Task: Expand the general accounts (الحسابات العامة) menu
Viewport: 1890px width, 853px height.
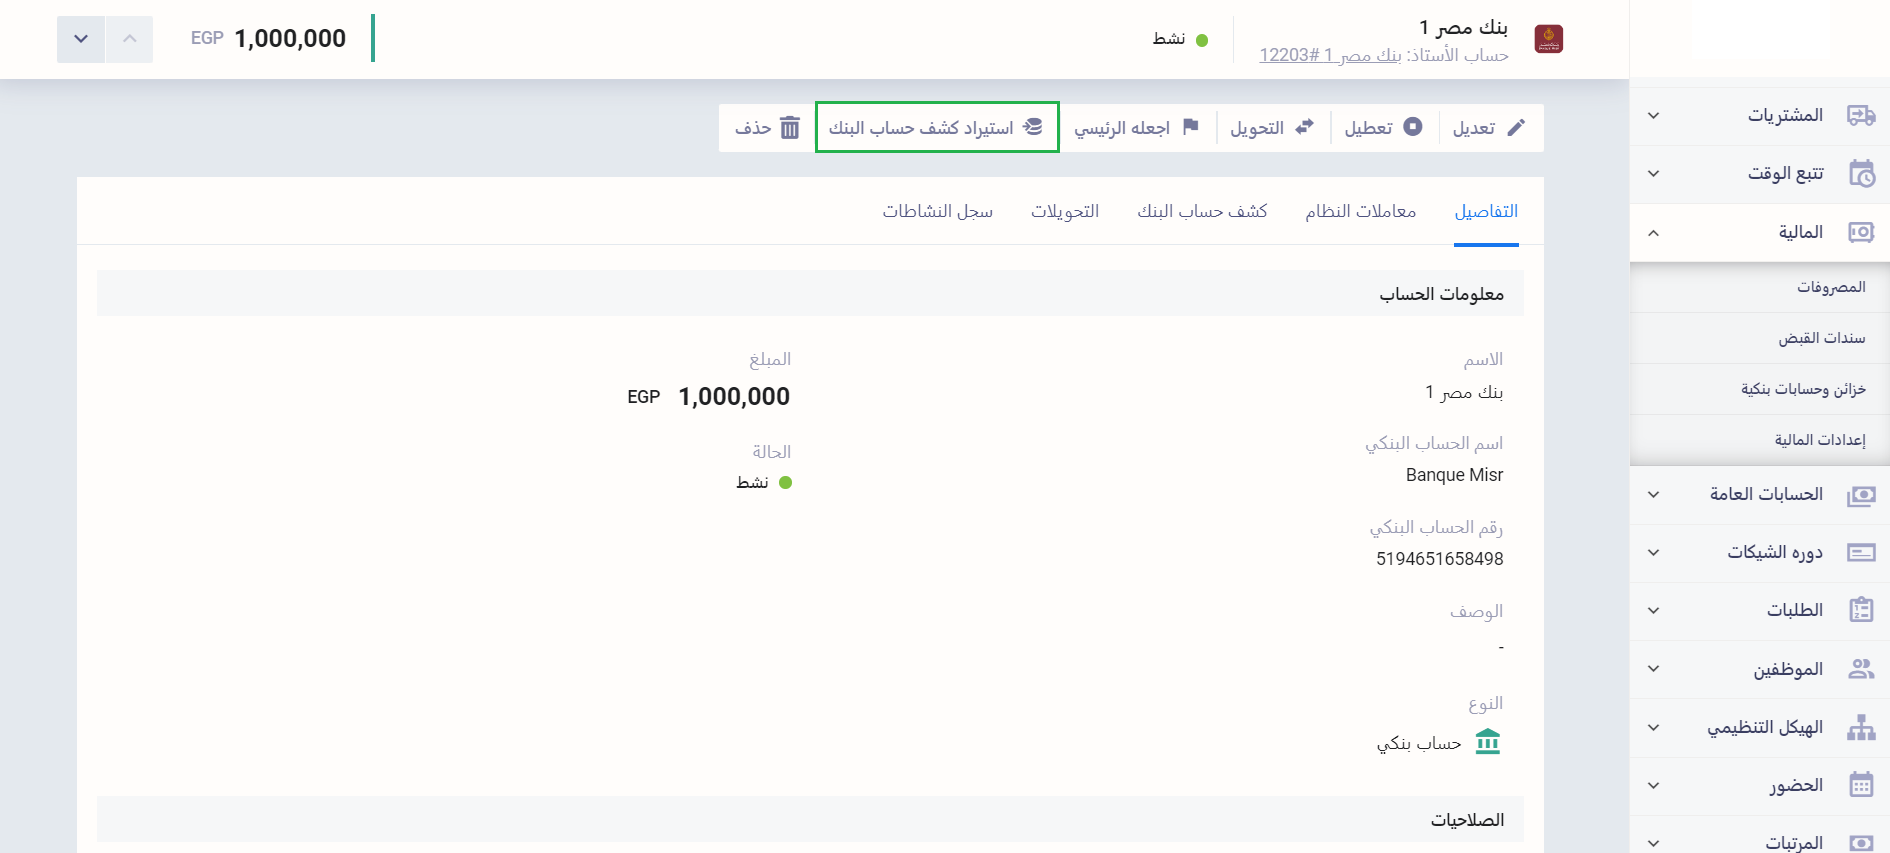Action: 1654,495
